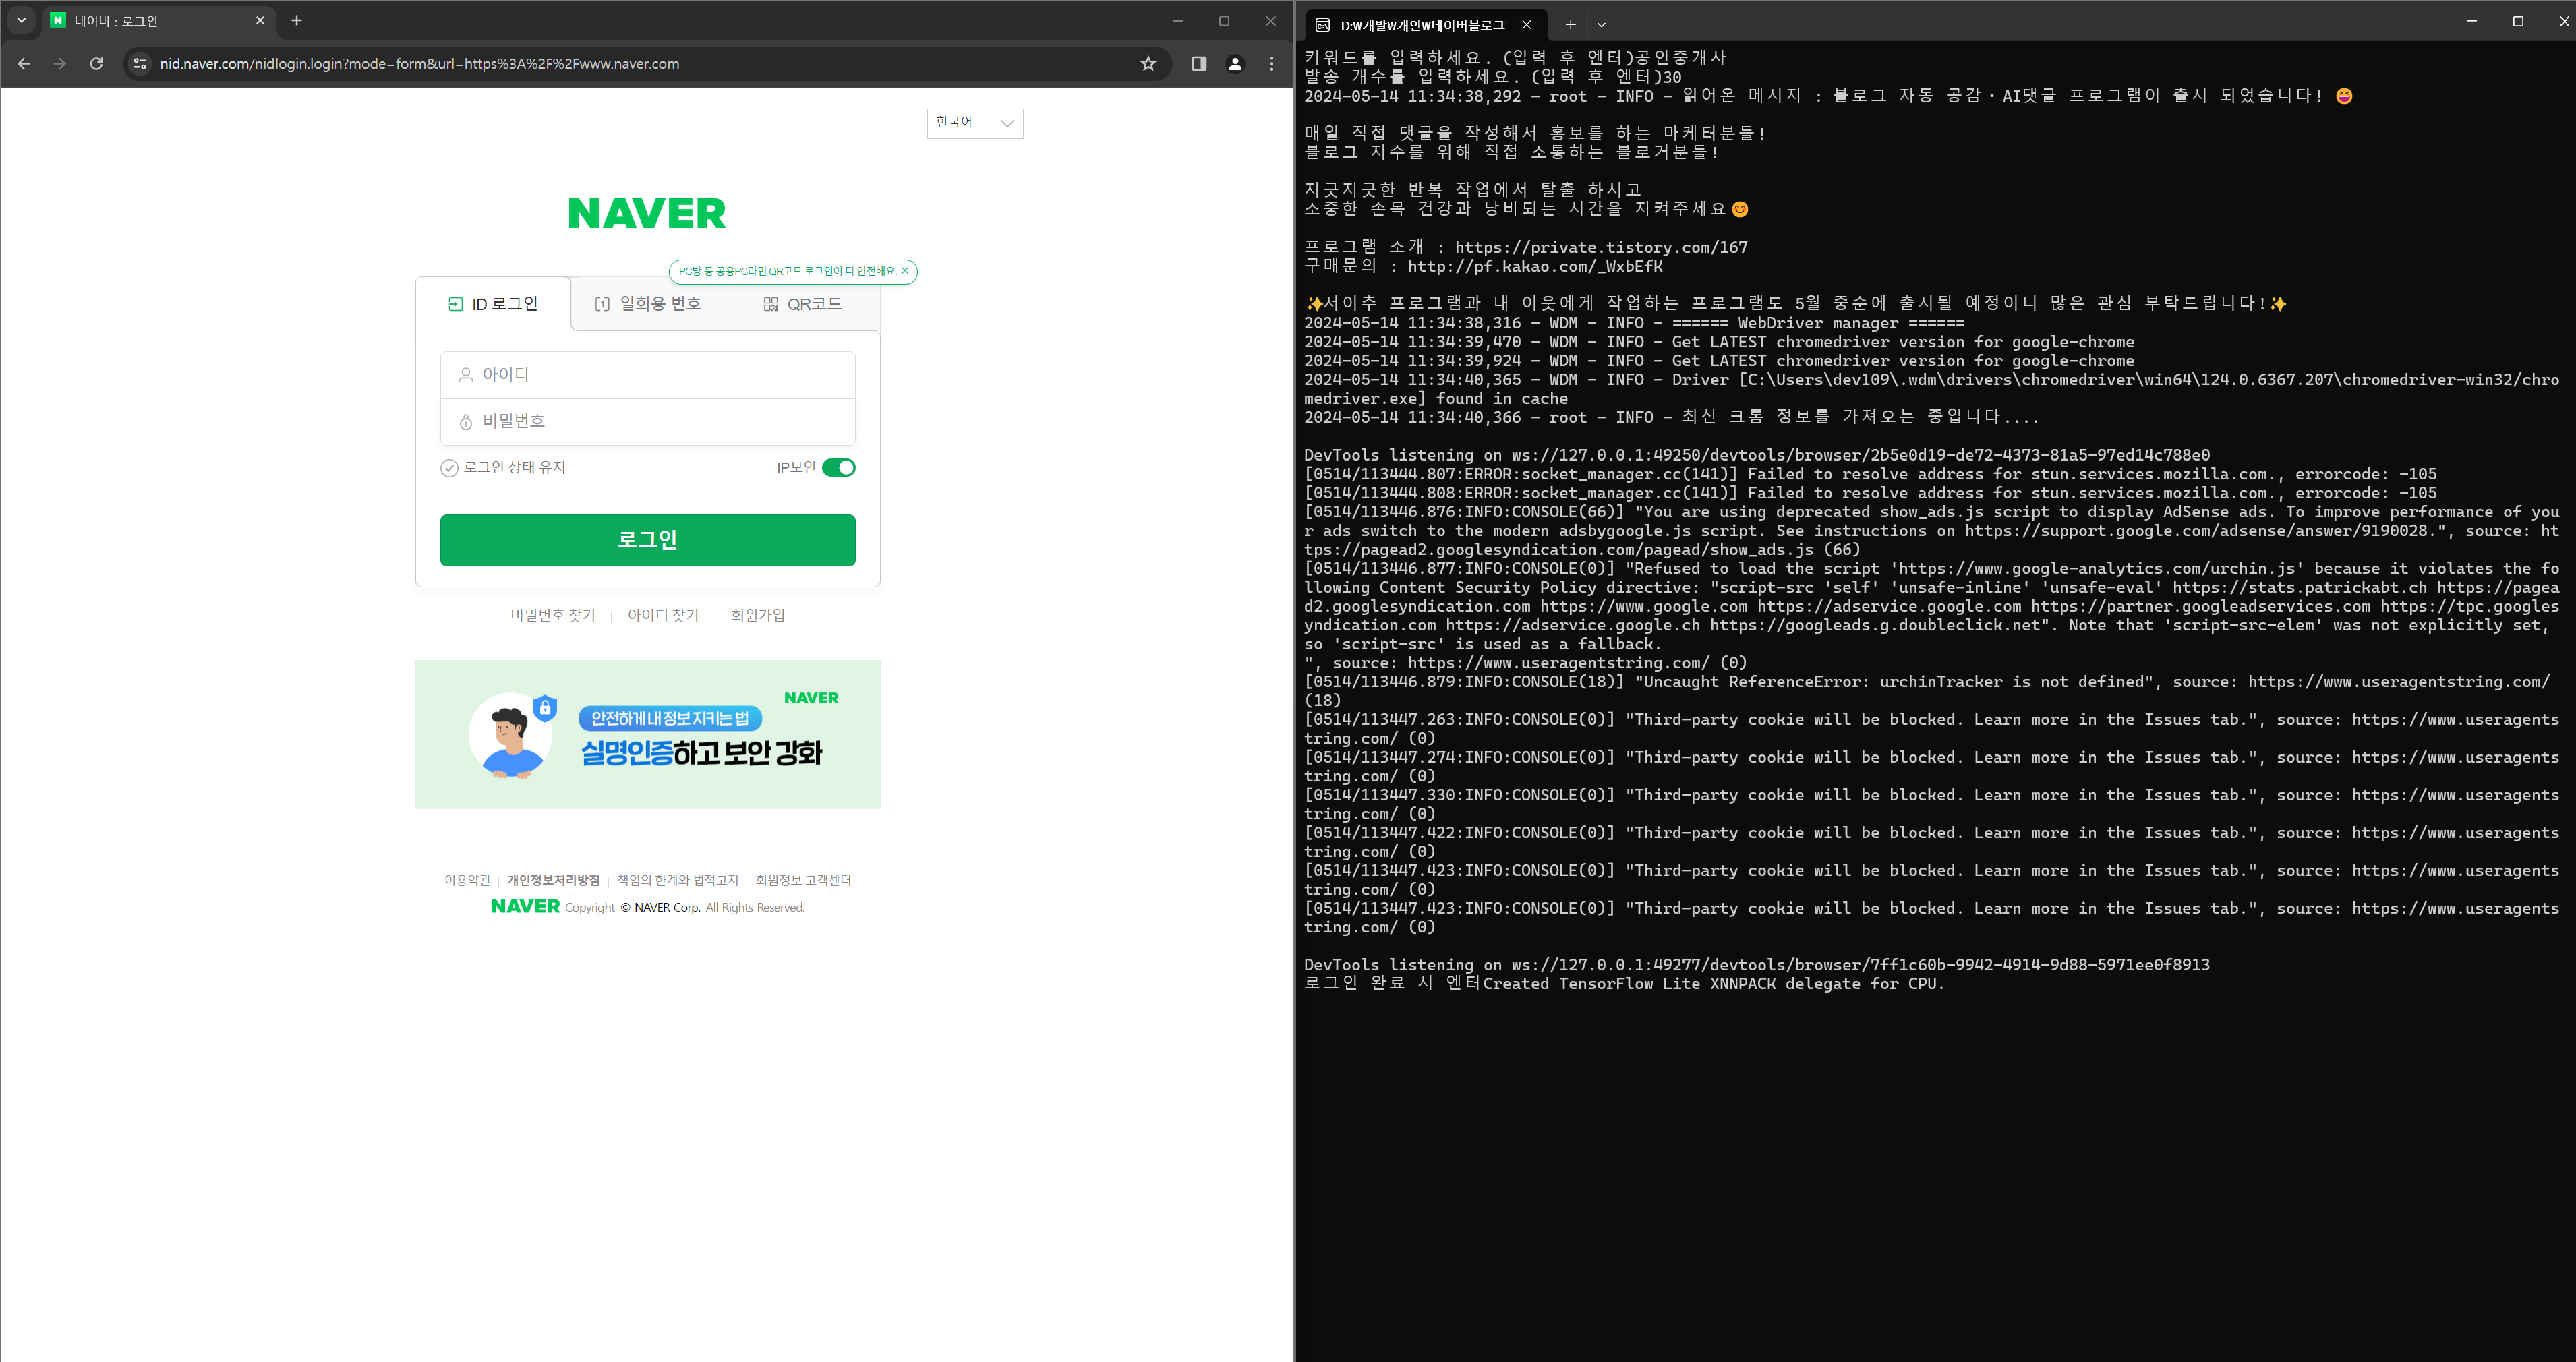Open the 비밀번호 찾기 link

pyautogui.click(x=552, y=615)
